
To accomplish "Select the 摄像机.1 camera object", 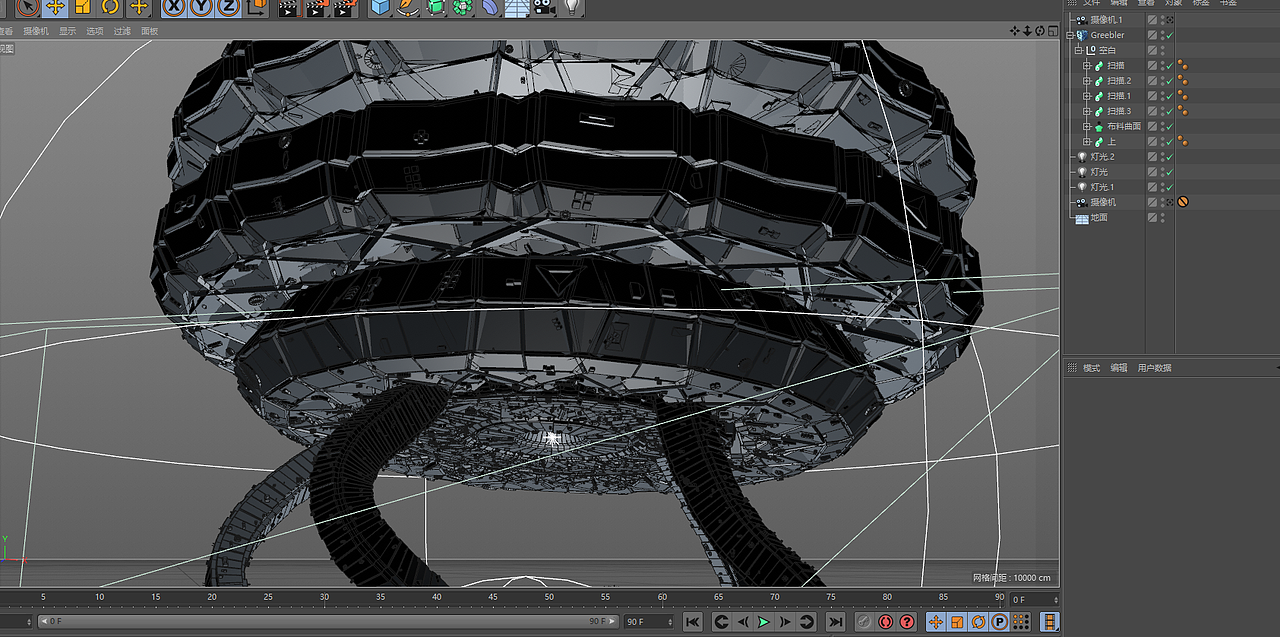I will click(x=1106, y=20).
